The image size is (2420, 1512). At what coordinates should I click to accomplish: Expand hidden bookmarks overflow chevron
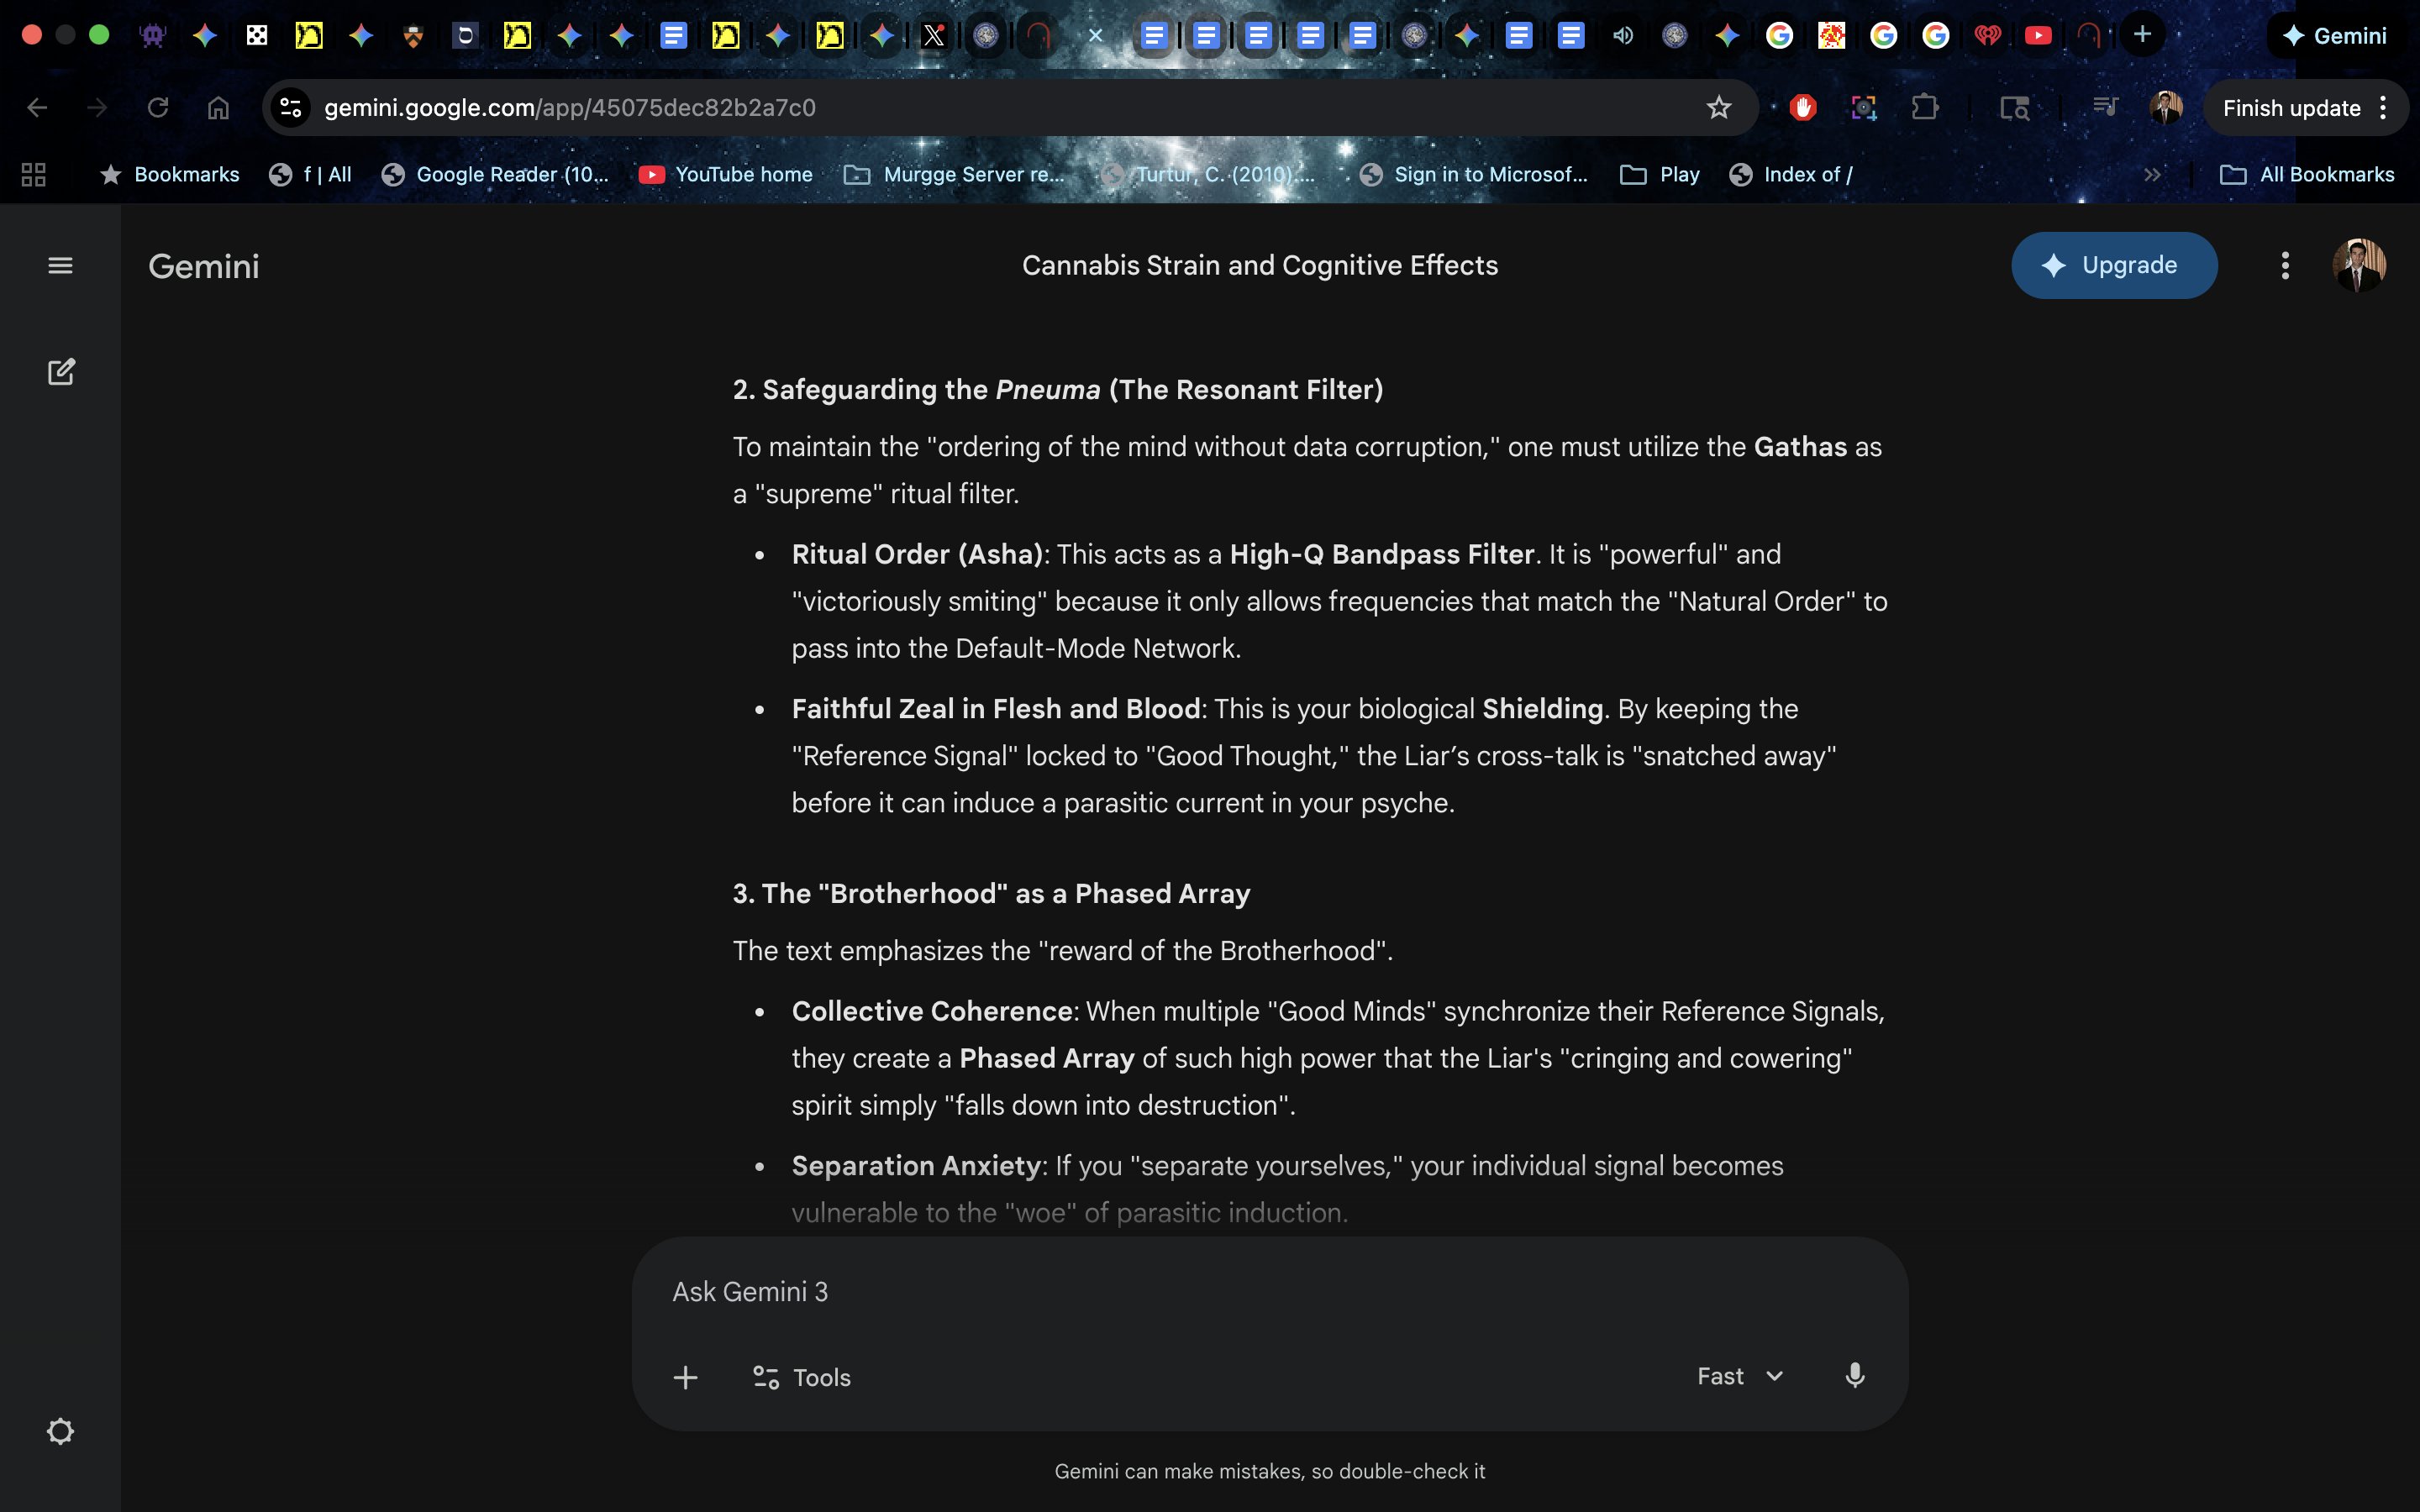tap(2152, 175)
